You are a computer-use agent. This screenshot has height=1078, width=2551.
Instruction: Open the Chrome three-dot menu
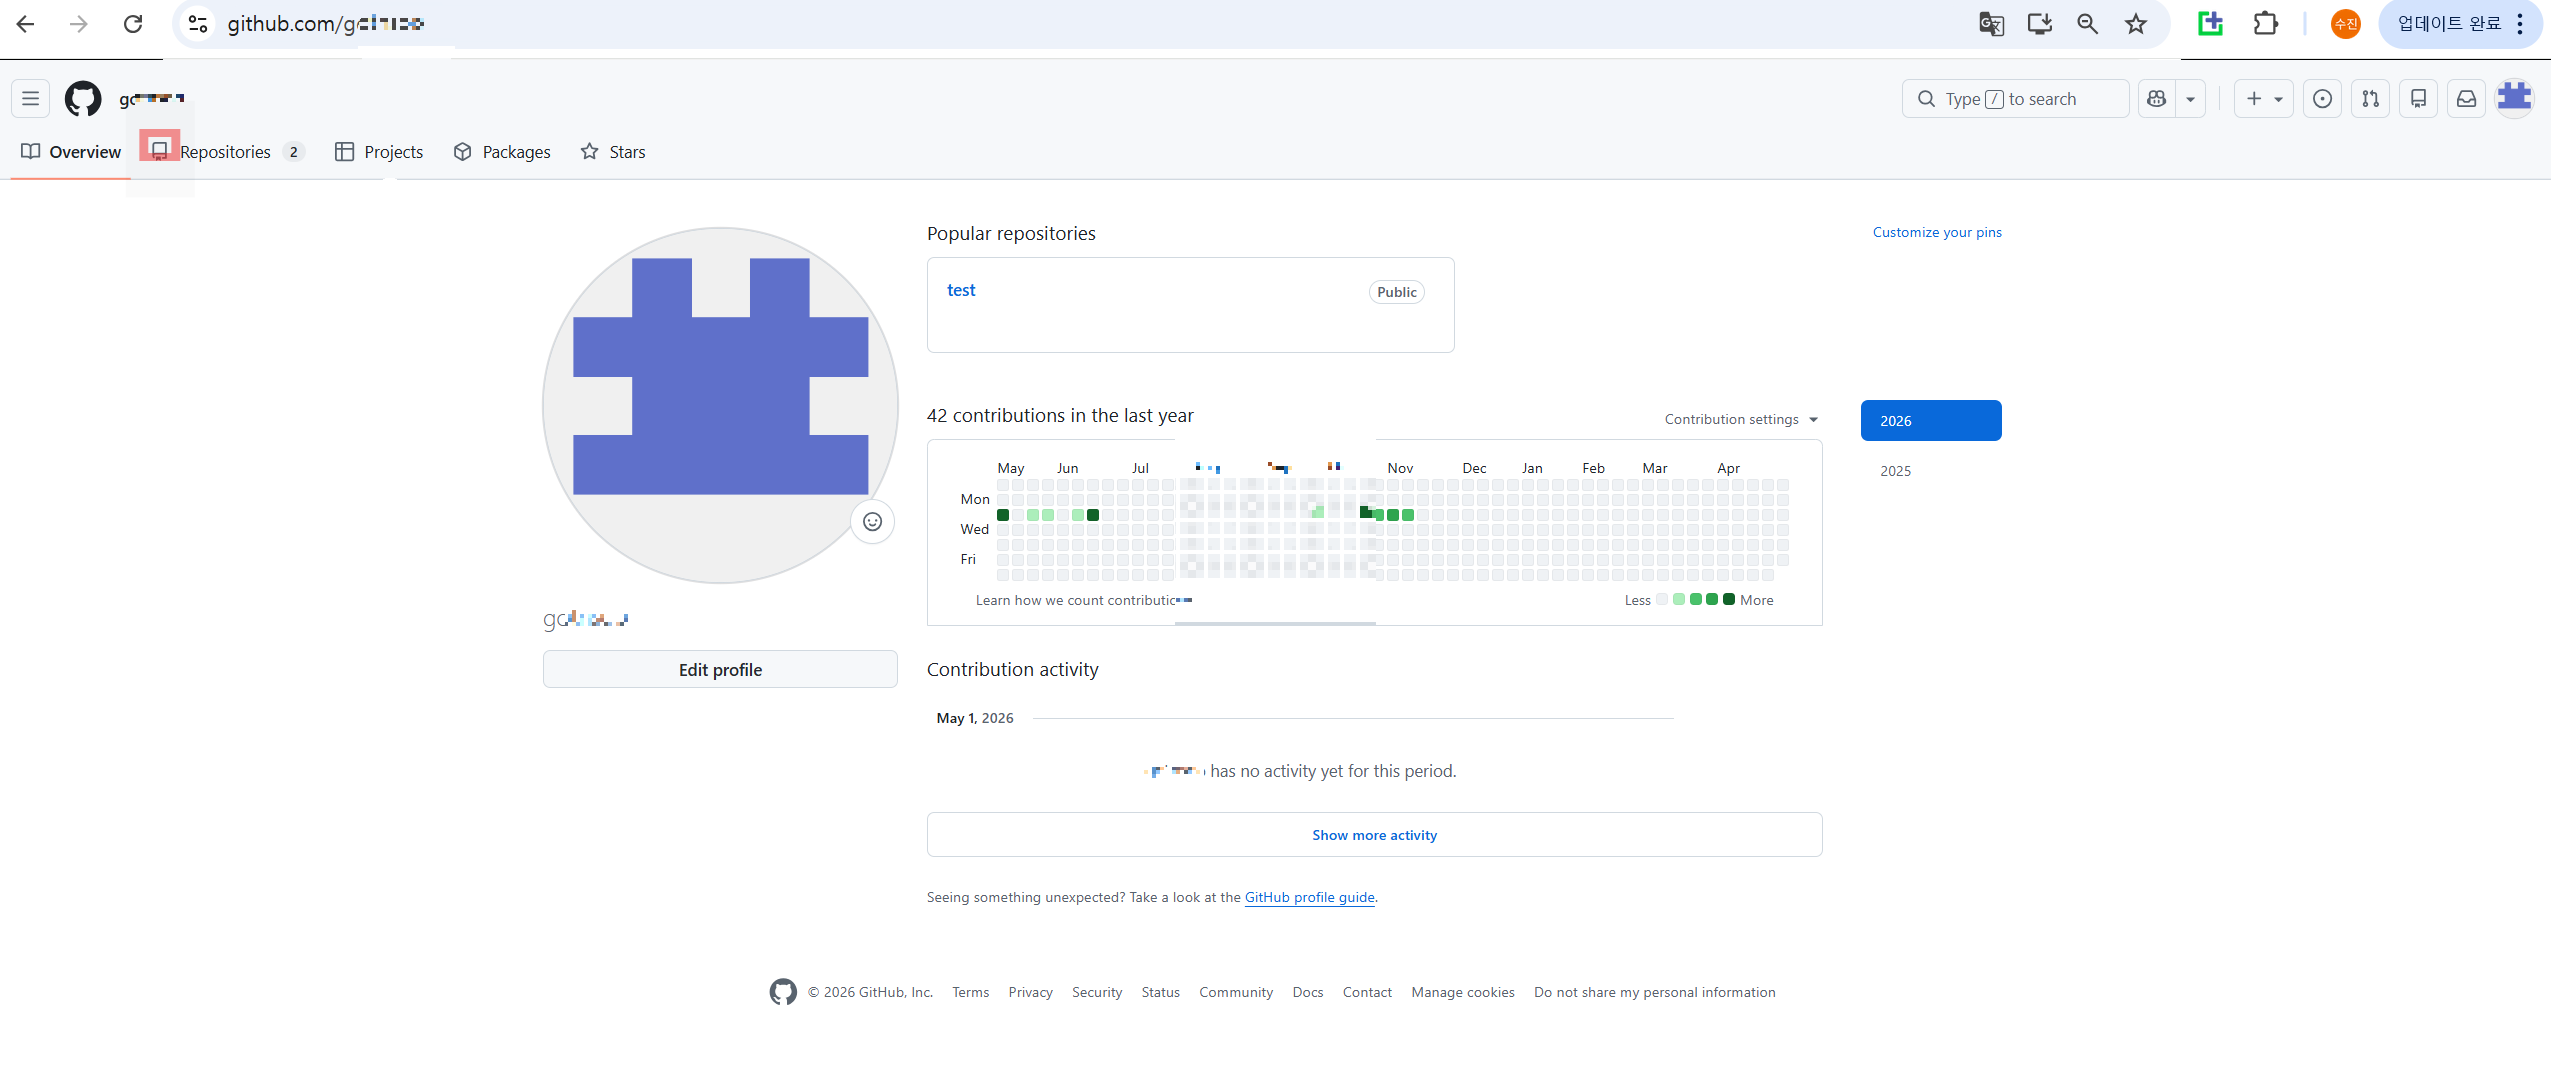(x=2521, y=24)
